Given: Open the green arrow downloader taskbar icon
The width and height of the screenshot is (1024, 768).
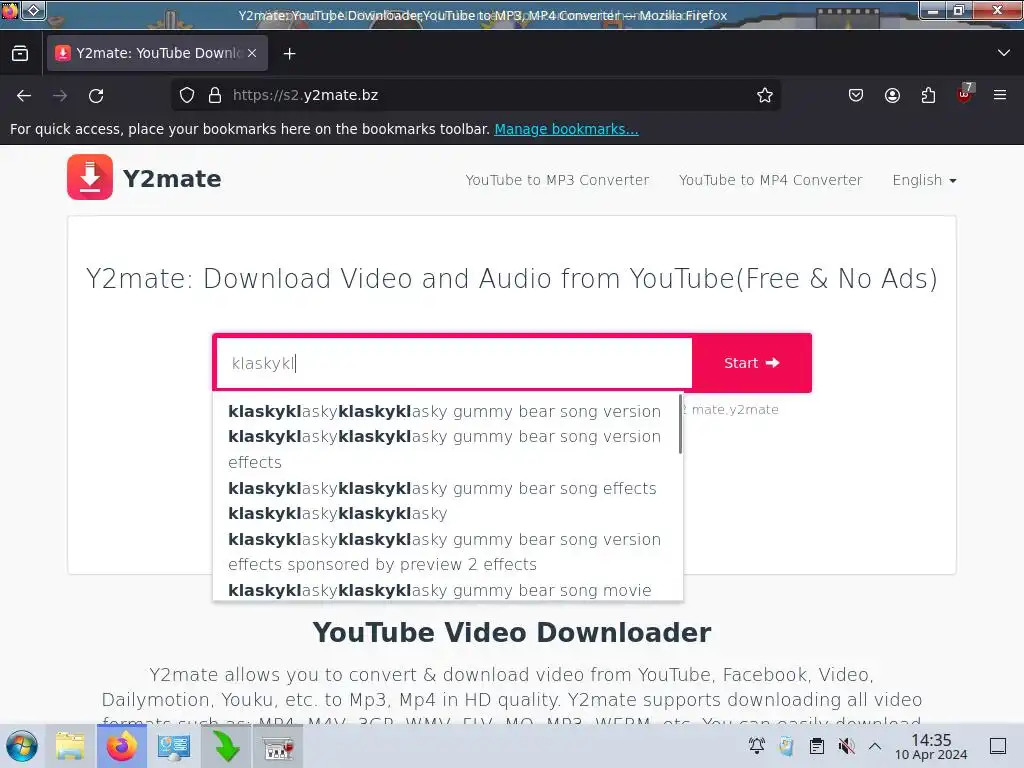Looking at the screenshot, I should coord(226,746).
